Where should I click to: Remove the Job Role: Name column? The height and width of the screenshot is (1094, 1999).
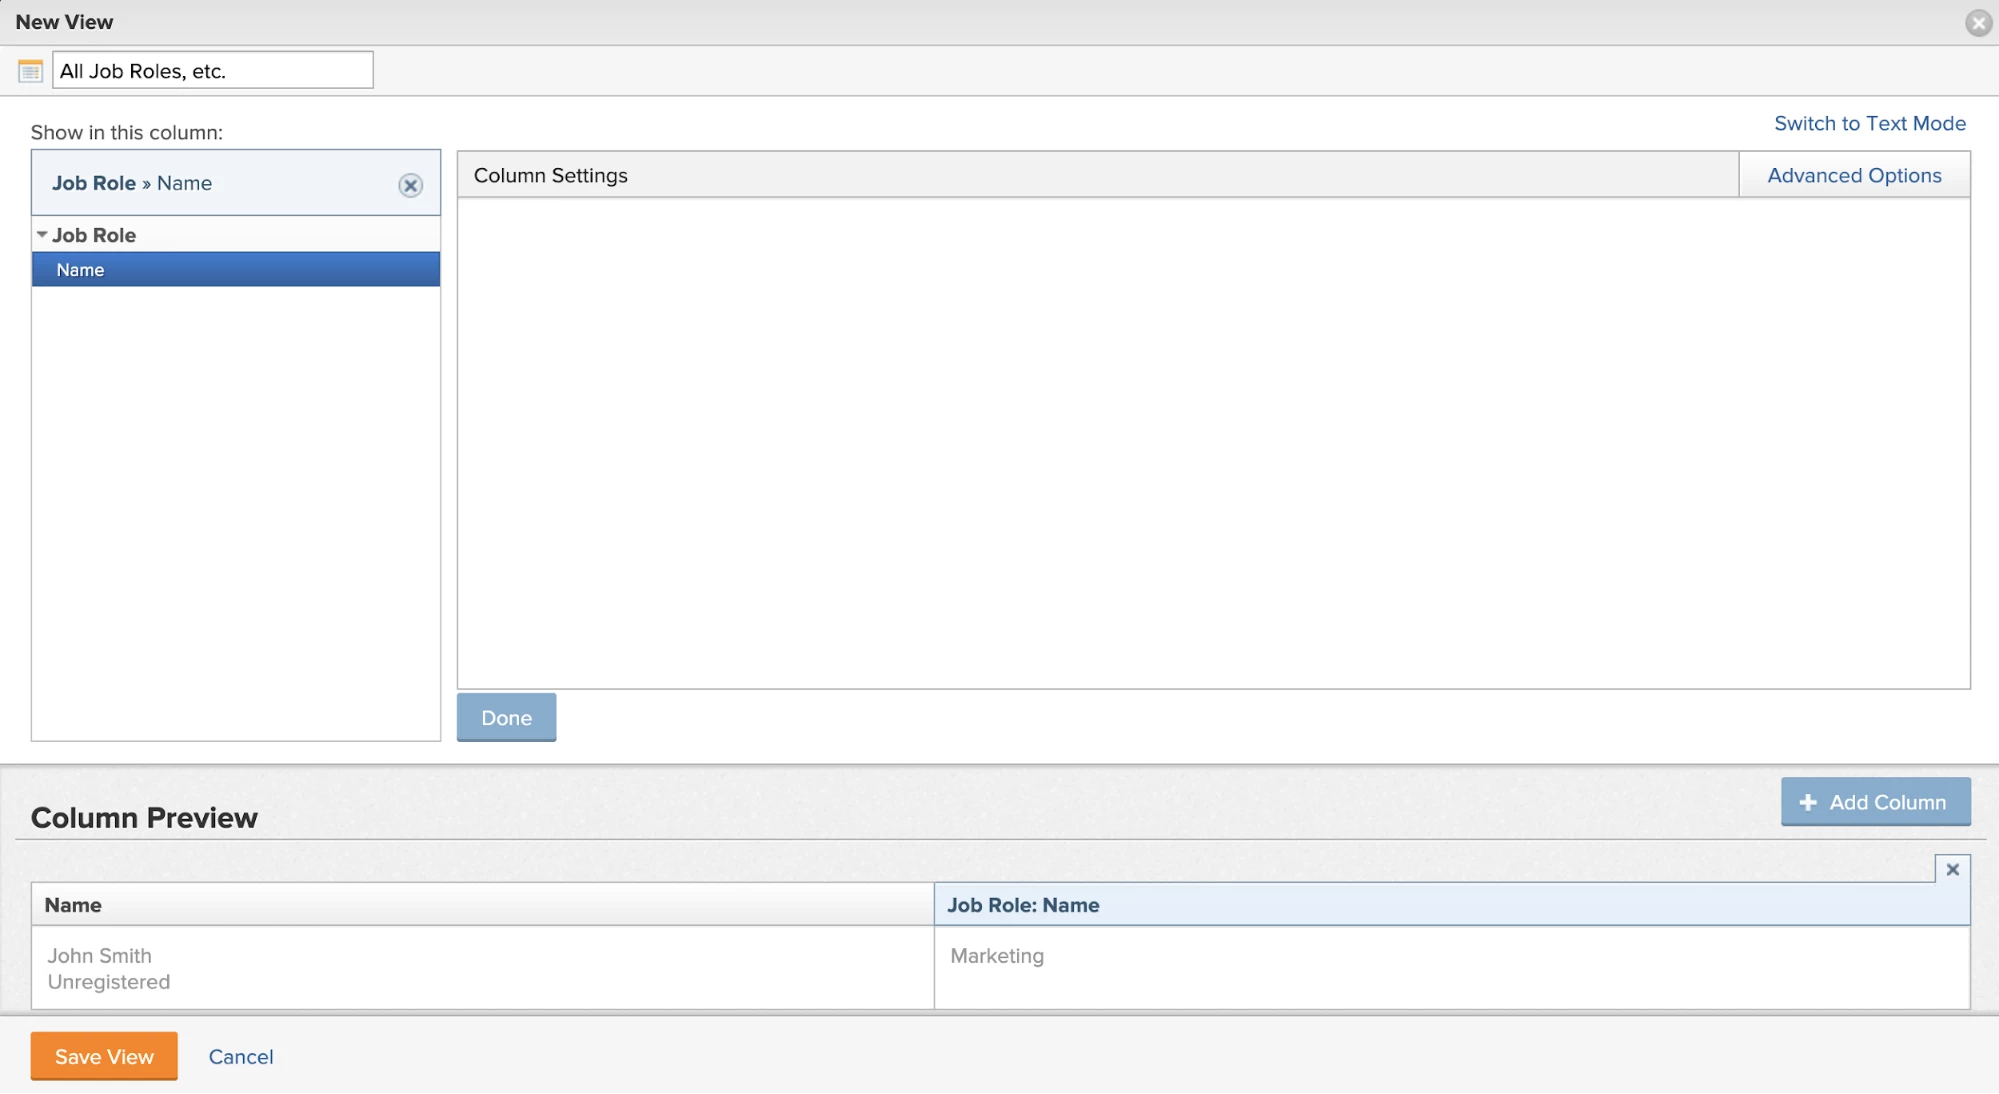tap(1952, 869)
